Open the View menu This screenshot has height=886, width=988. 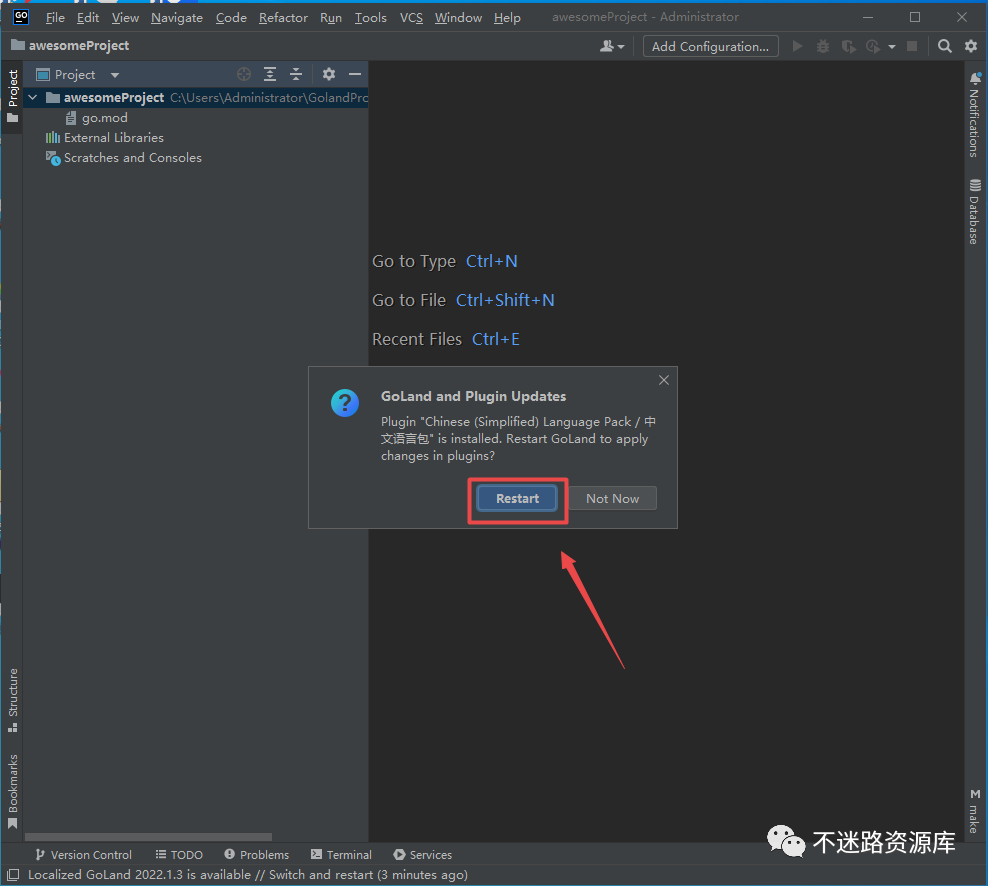(125, 18)
